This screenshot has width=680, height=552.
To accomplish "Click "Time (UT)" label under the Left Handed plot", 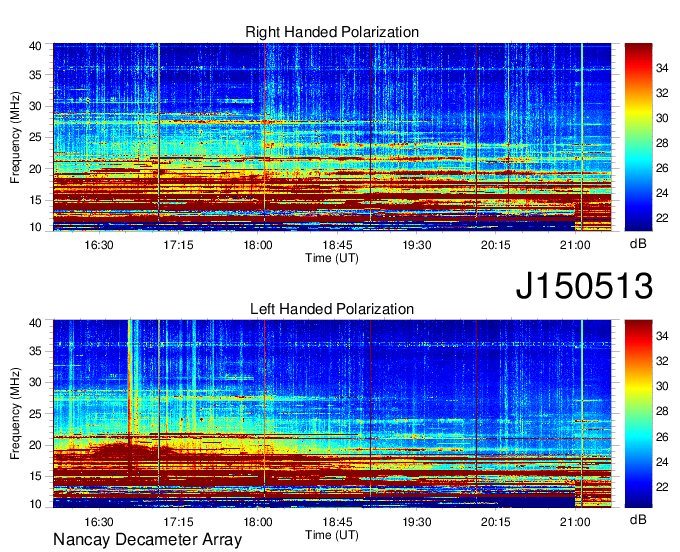I will click(x=332, y=535).
